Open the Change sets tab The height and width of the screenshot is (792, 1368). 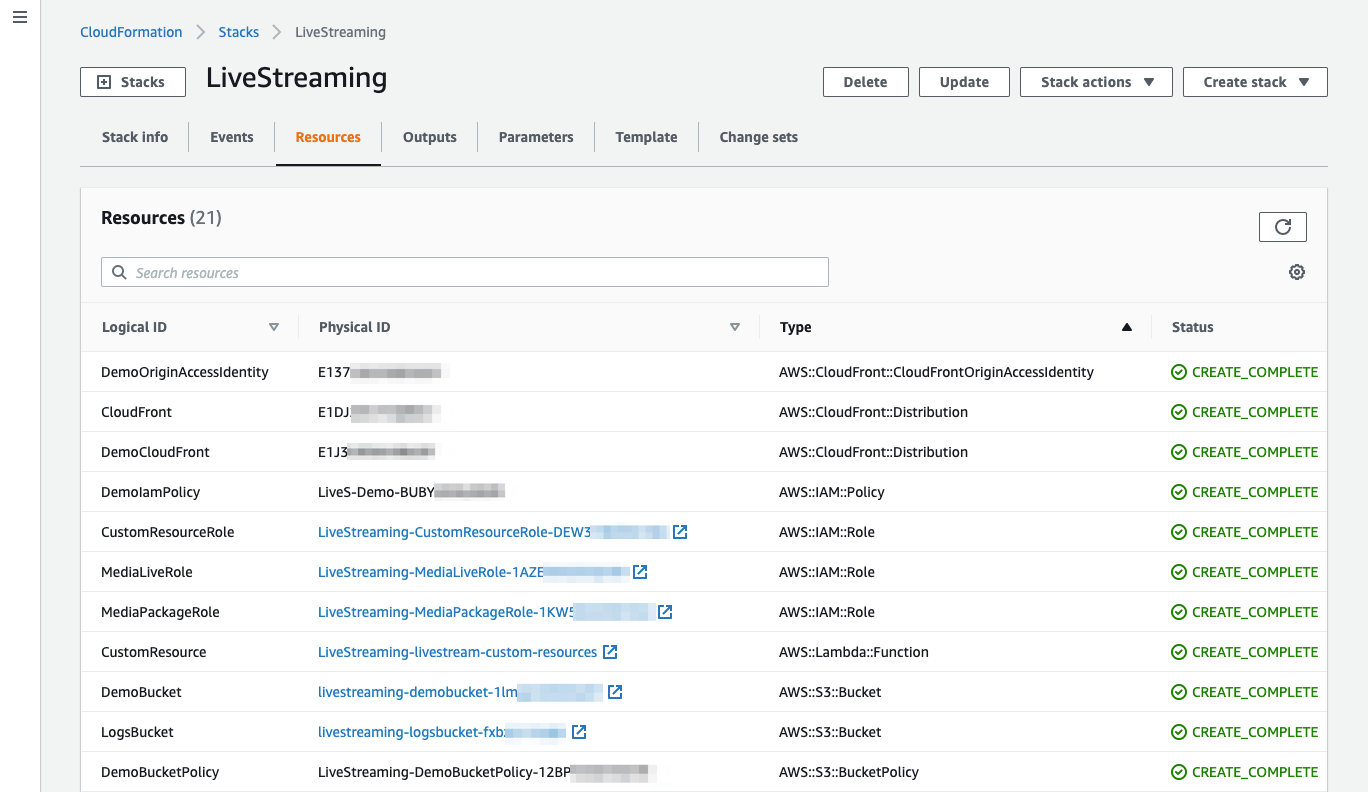[759, 137]
